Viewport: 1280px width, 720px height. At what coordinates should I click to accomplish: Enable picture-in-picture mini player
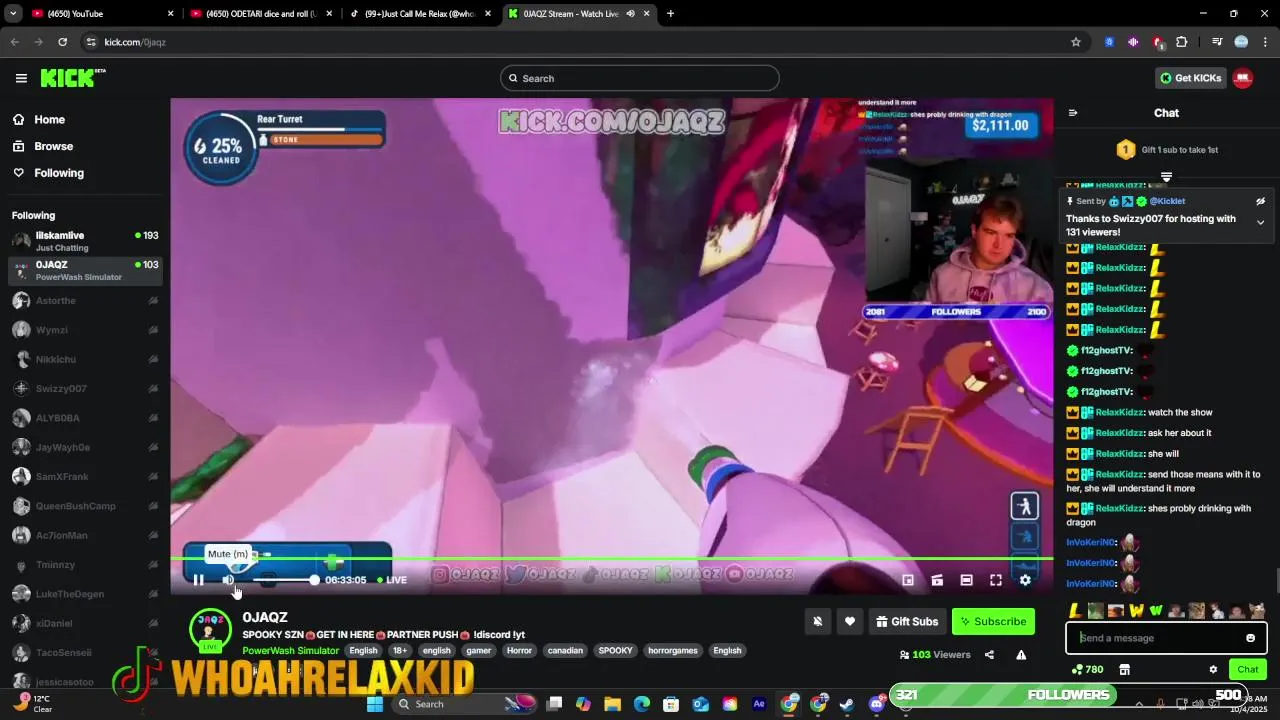point(908,580)
